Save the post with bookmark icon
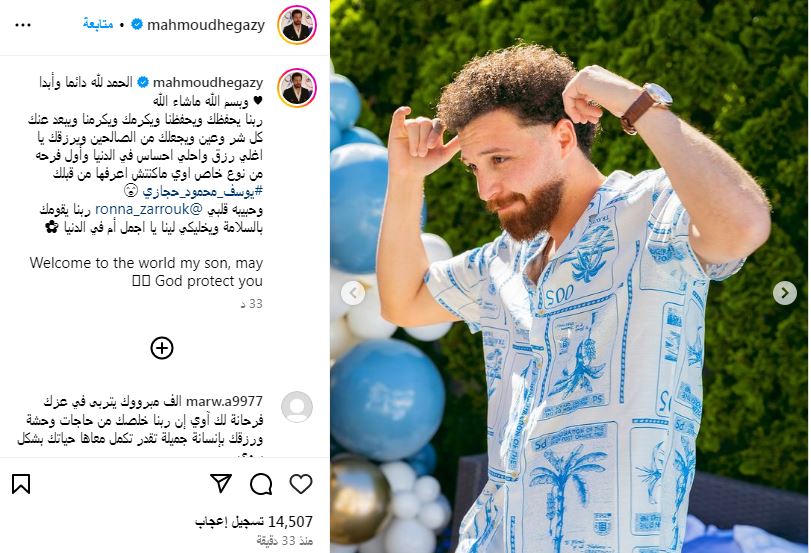The height and width of the screenshot is (553, 811). 21,484
